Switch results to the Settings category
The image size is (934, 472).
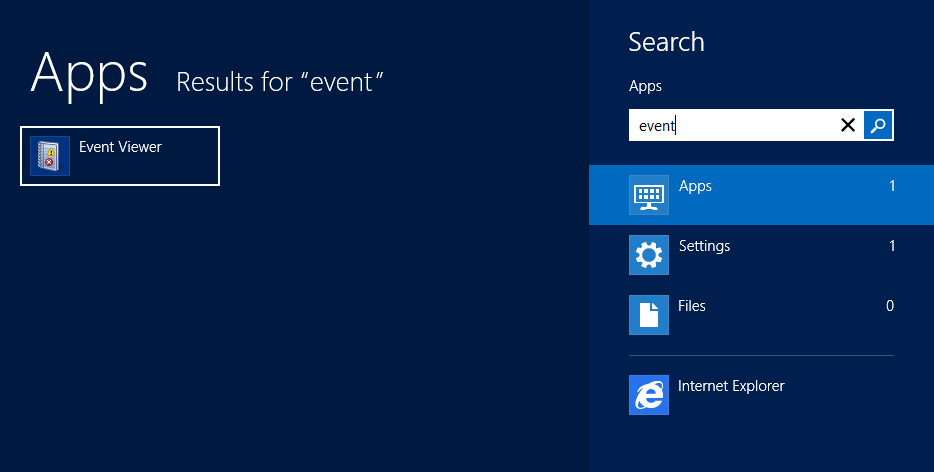click(704, 246)
